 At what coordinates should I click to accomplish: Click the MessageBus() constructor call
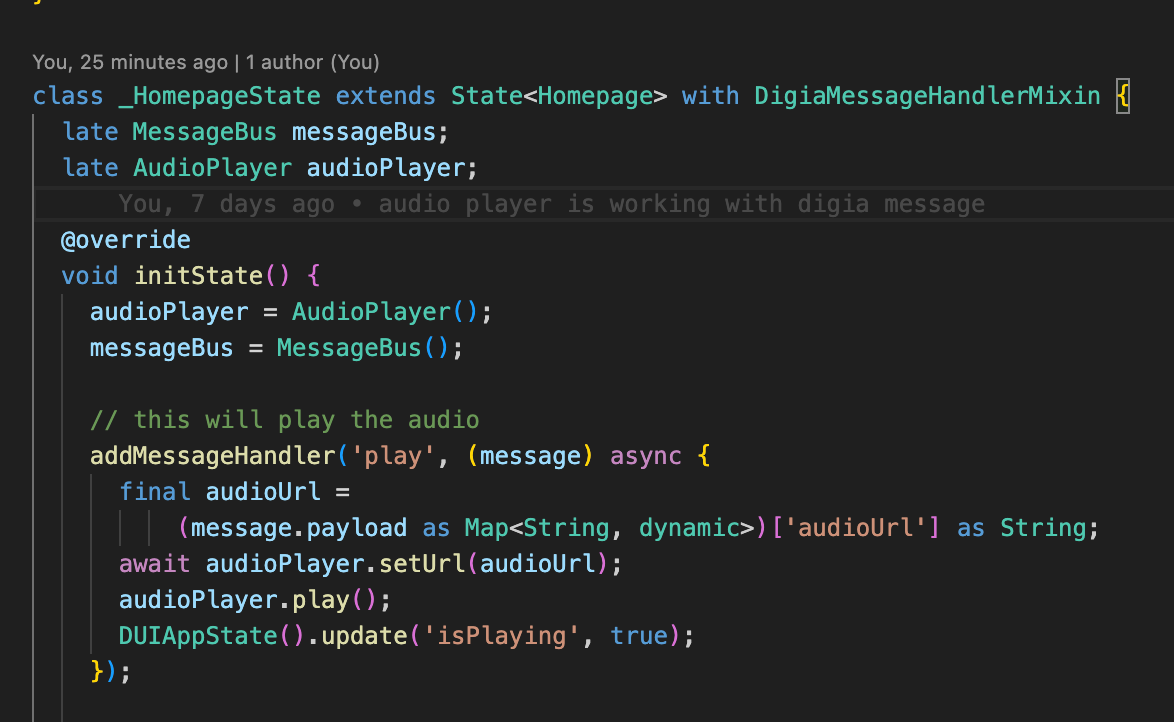362,348
